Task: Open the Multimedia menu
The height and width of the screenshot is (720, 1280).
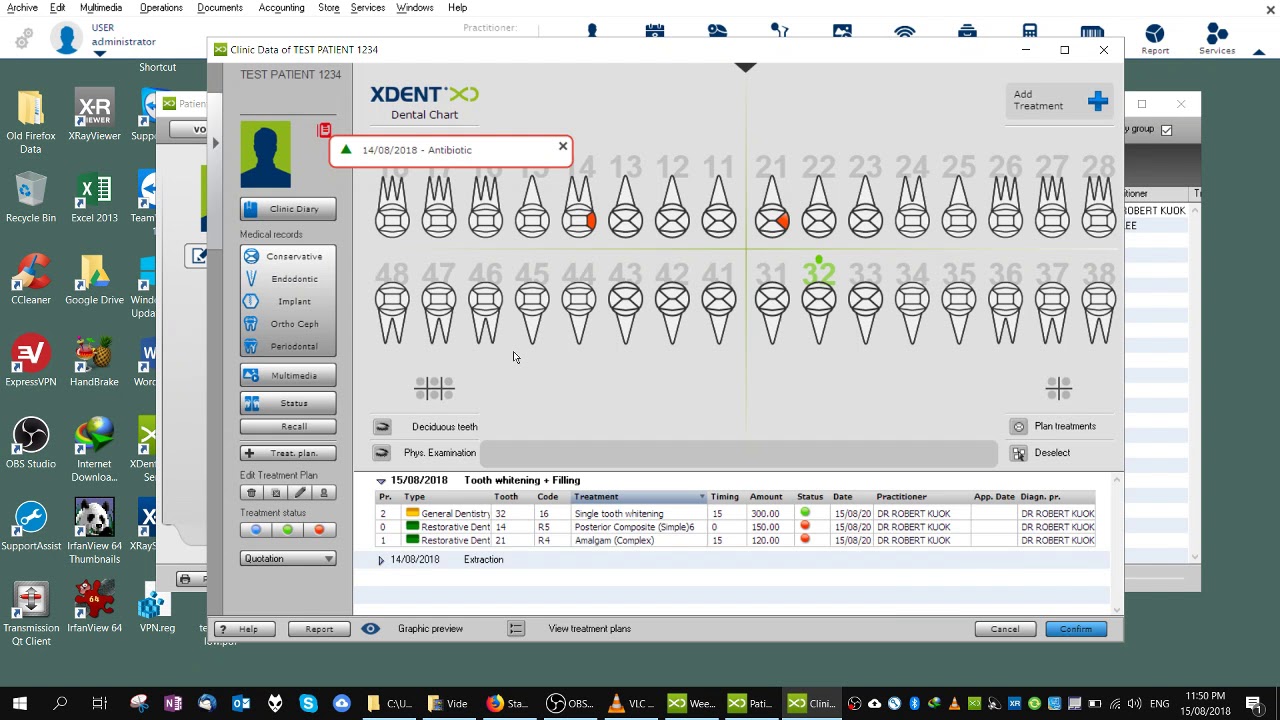Action: pyautogui.click(x=101, y=8)
